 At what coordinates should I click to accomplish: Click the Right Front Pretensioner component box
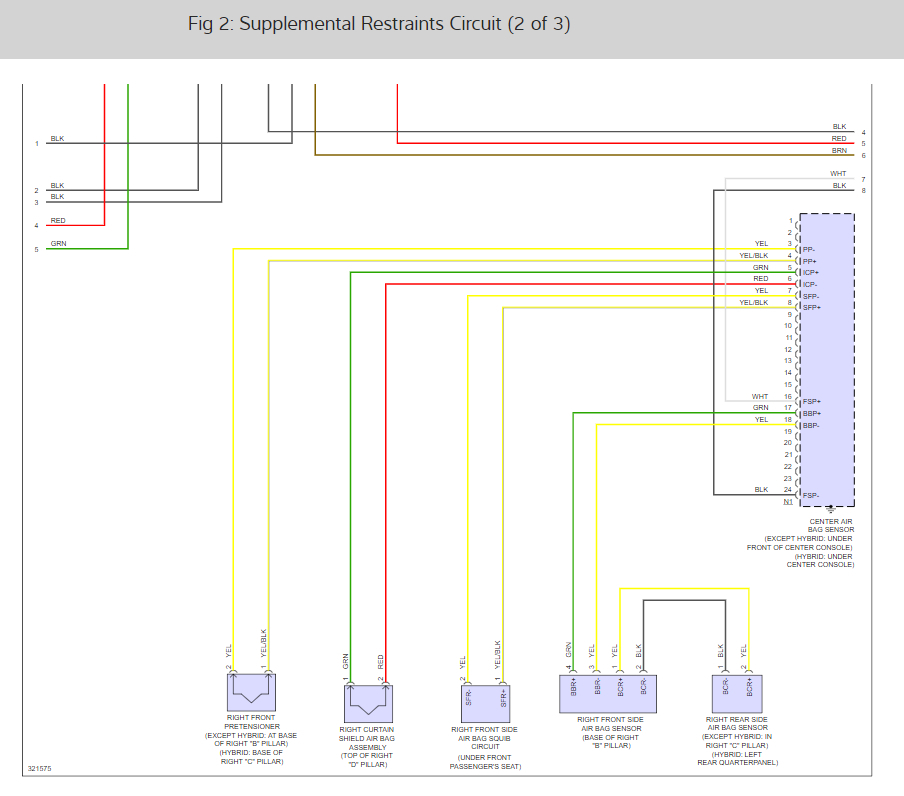[x=251, y=692]
